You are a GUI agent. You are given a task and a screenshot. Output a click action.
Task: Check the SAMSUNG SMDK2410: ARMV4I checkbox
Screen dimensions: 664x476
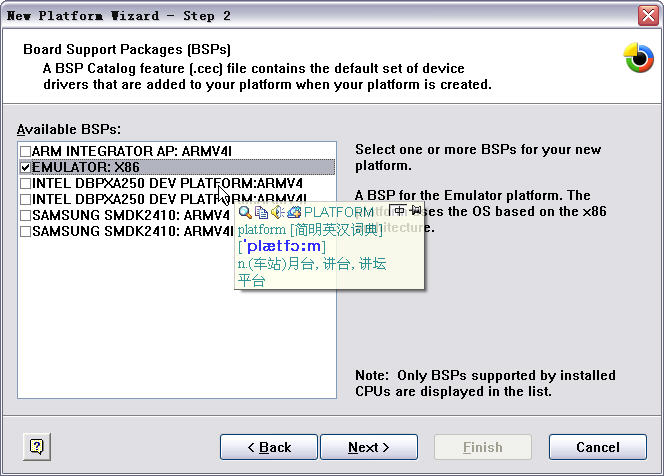tap(25, 231)
